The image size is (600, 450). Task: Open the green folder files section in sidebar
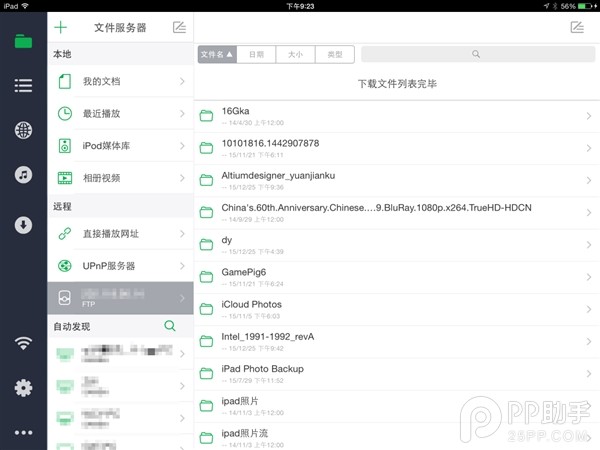pyautogui.click(x=23, y=41)
